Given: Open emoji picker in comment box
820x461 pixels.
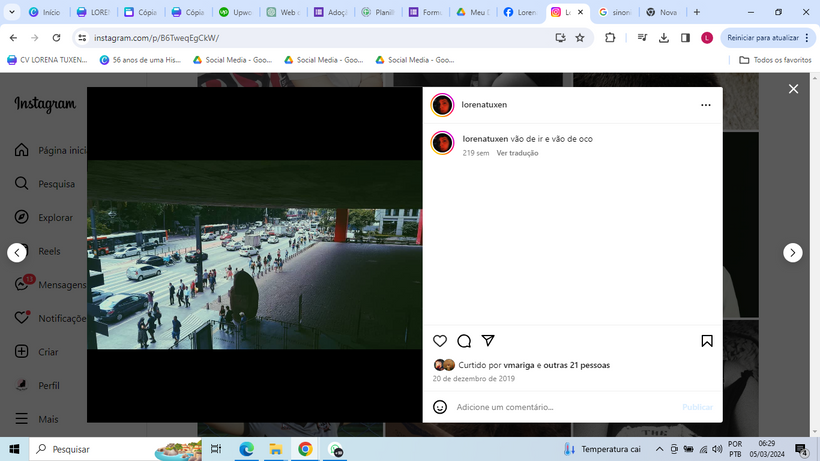Looking at the screenshot, I should pyautogui.click(x=440, y=407).
